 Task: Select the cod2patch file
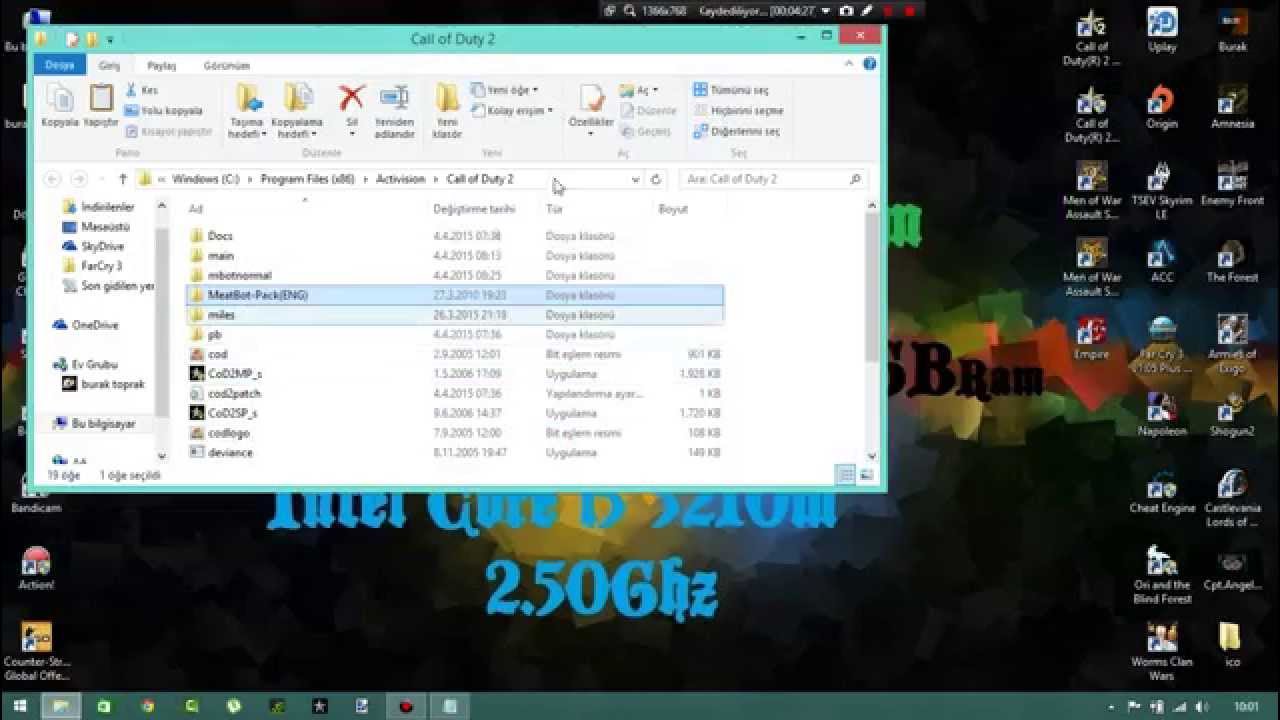(454, 394)
